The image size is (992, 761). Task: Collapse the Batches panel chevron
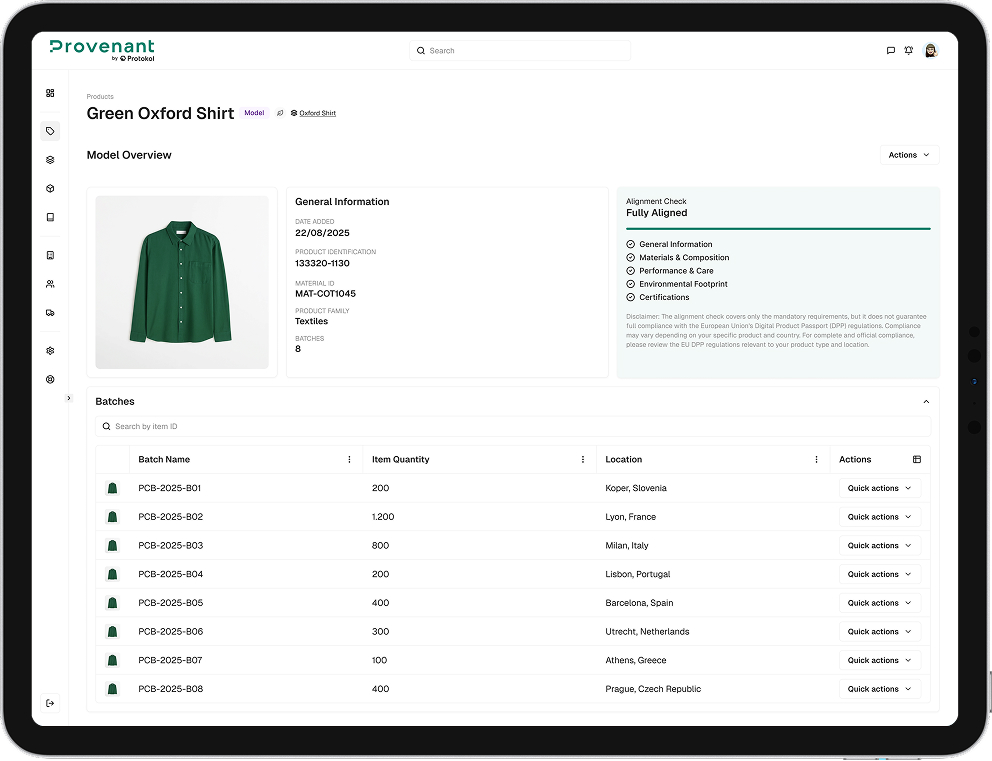pyautogui.click(x=925, y=401)
